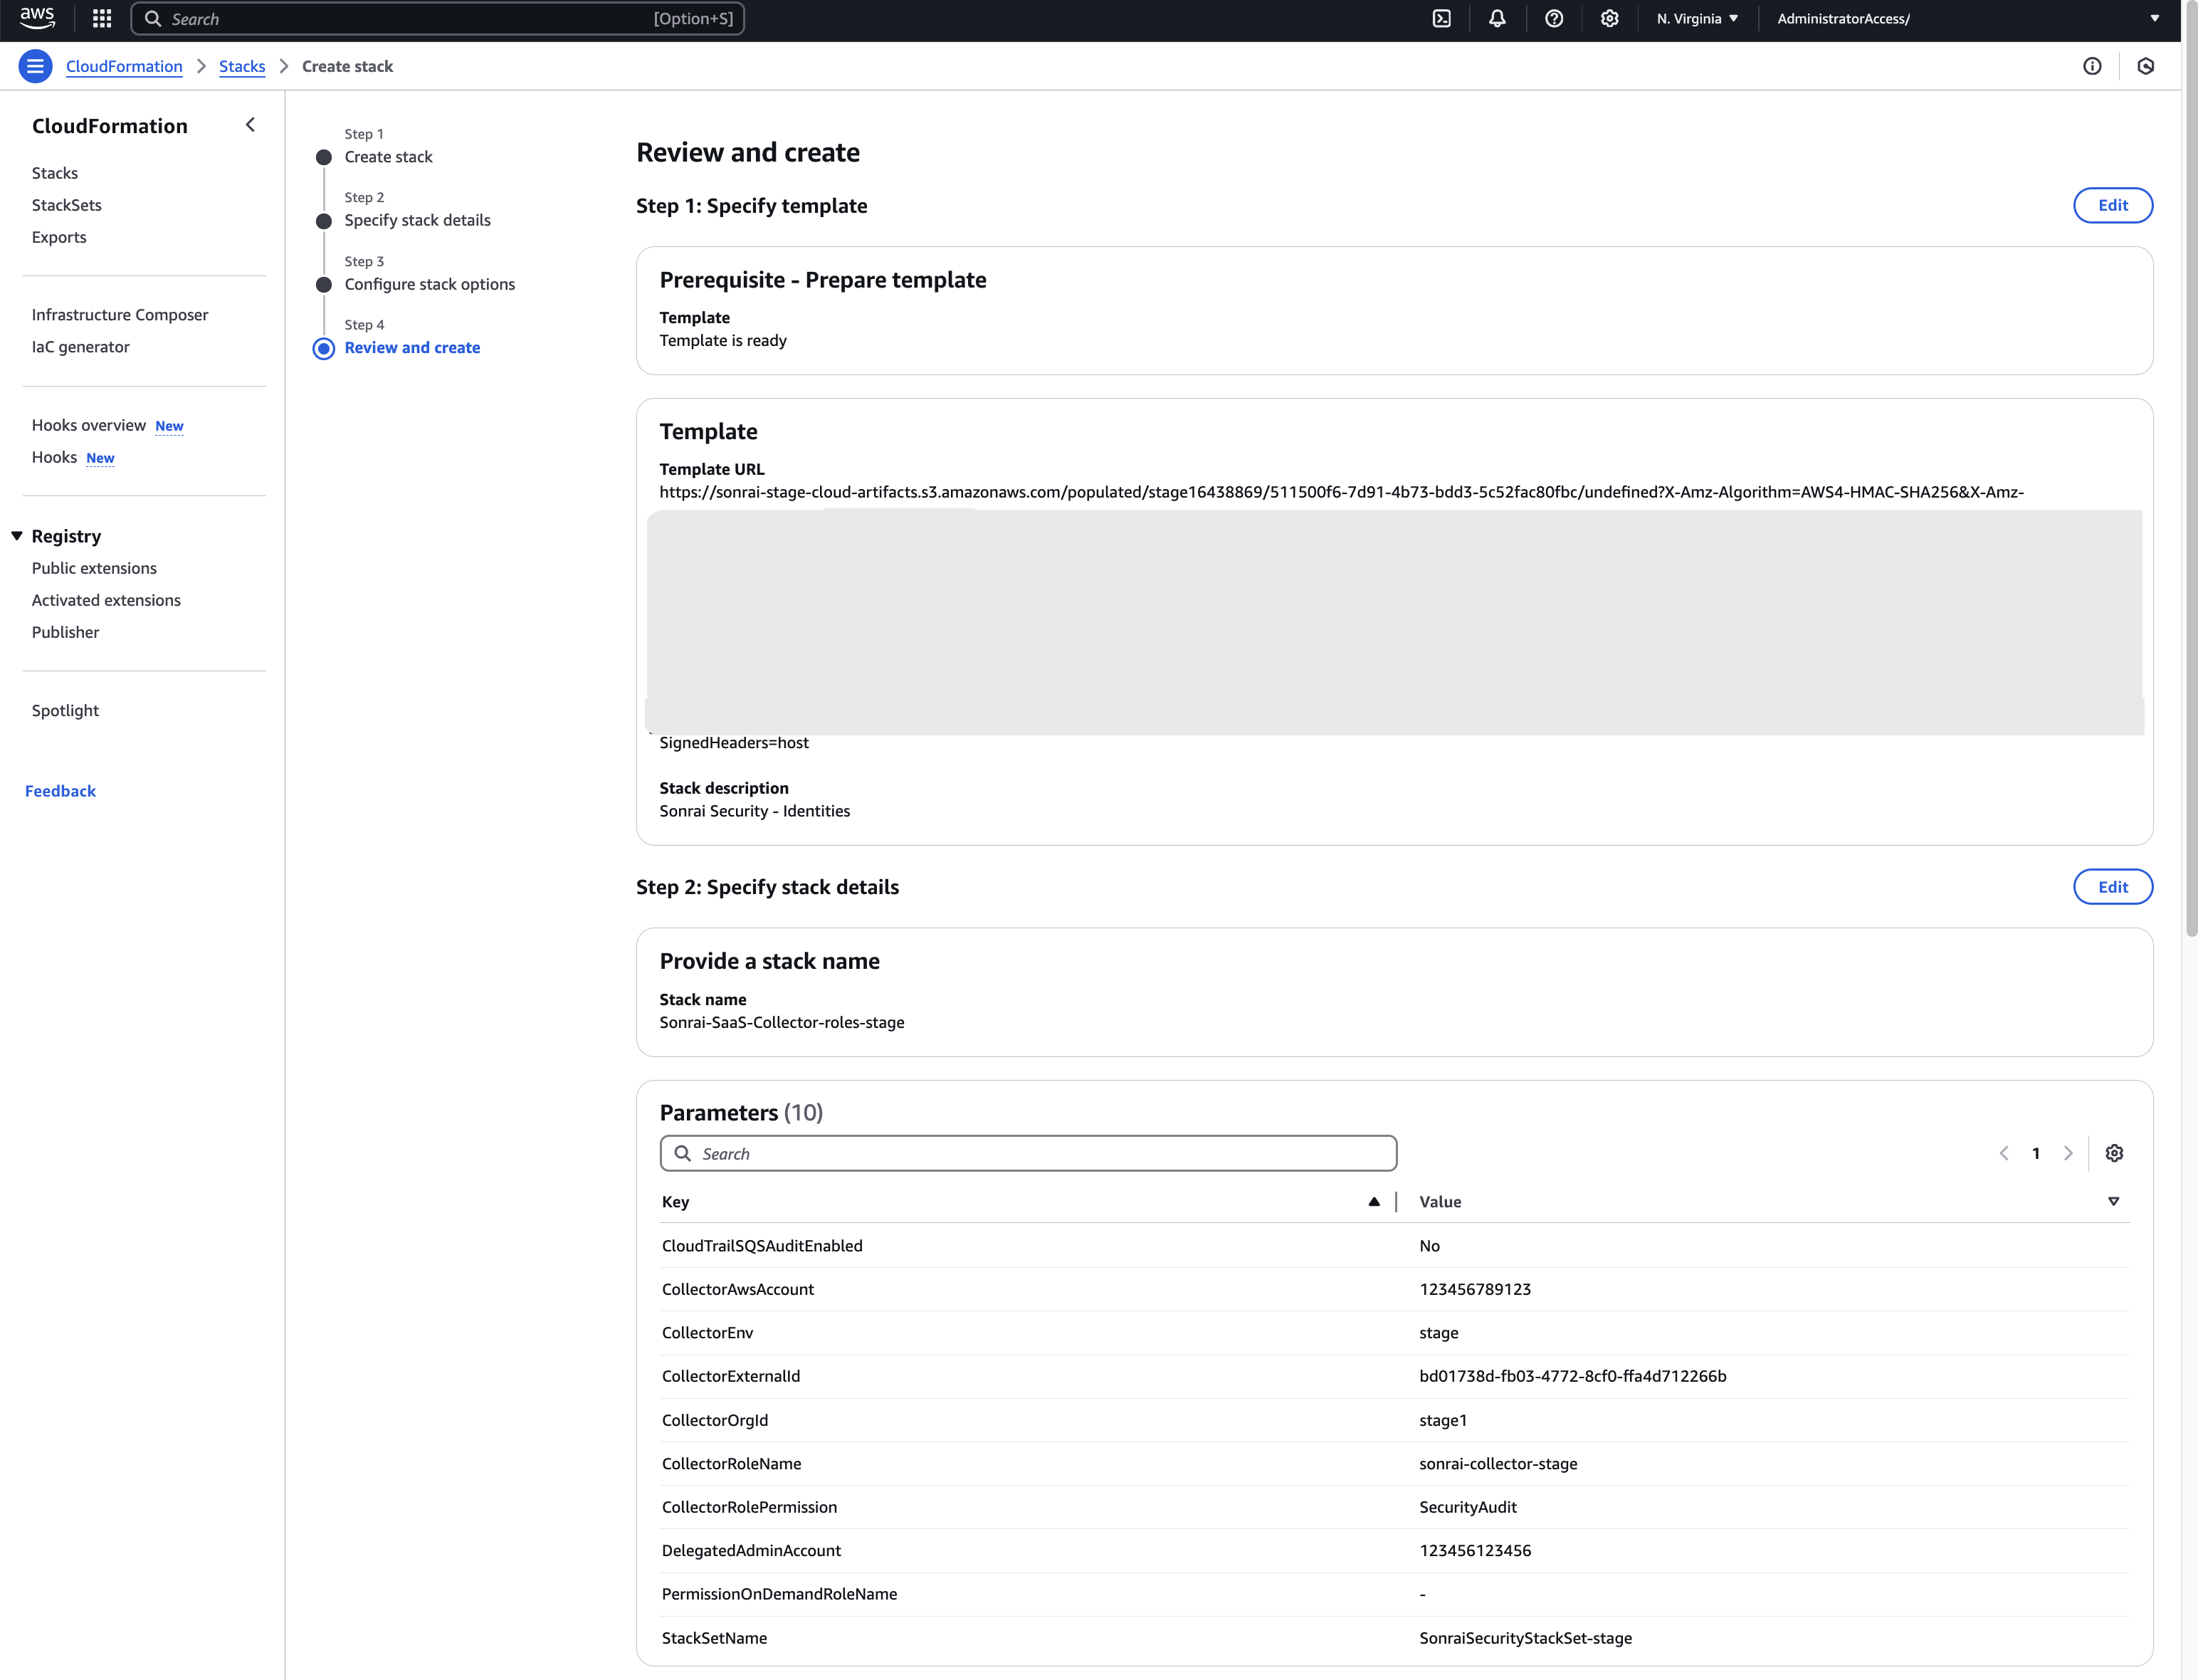Click page number 1 in Parameters

point(2036,1153)
